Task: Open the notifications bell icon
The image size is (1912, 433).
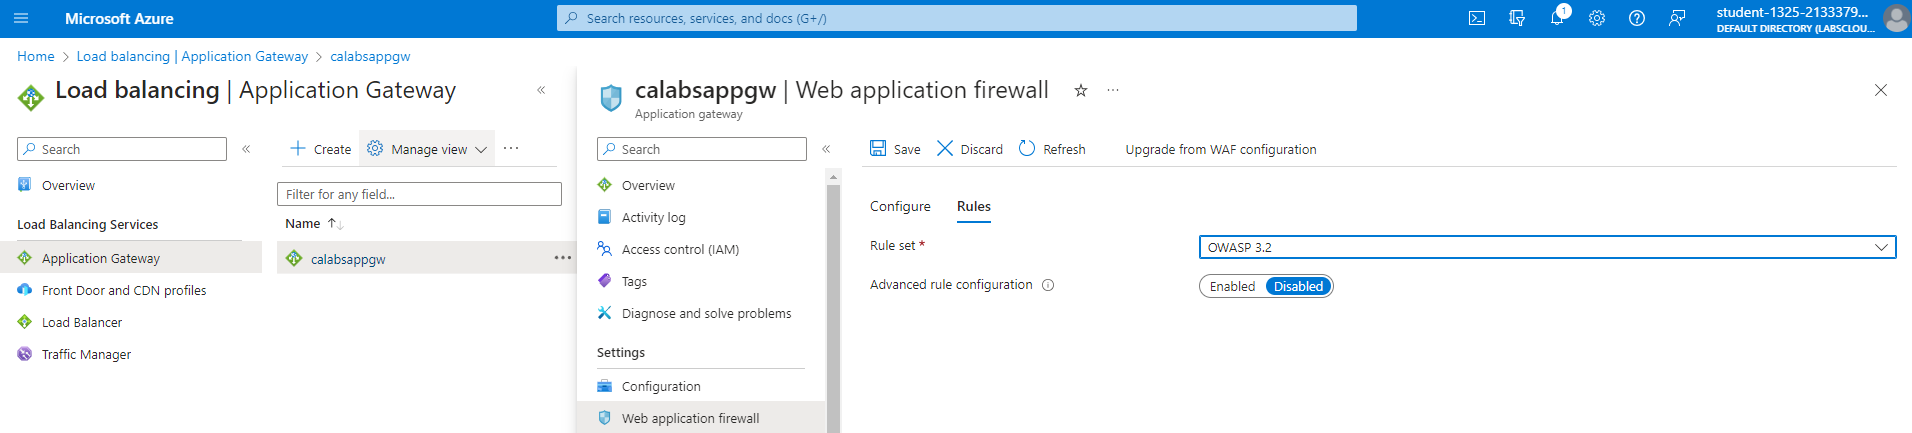Action: [1557, 18]
